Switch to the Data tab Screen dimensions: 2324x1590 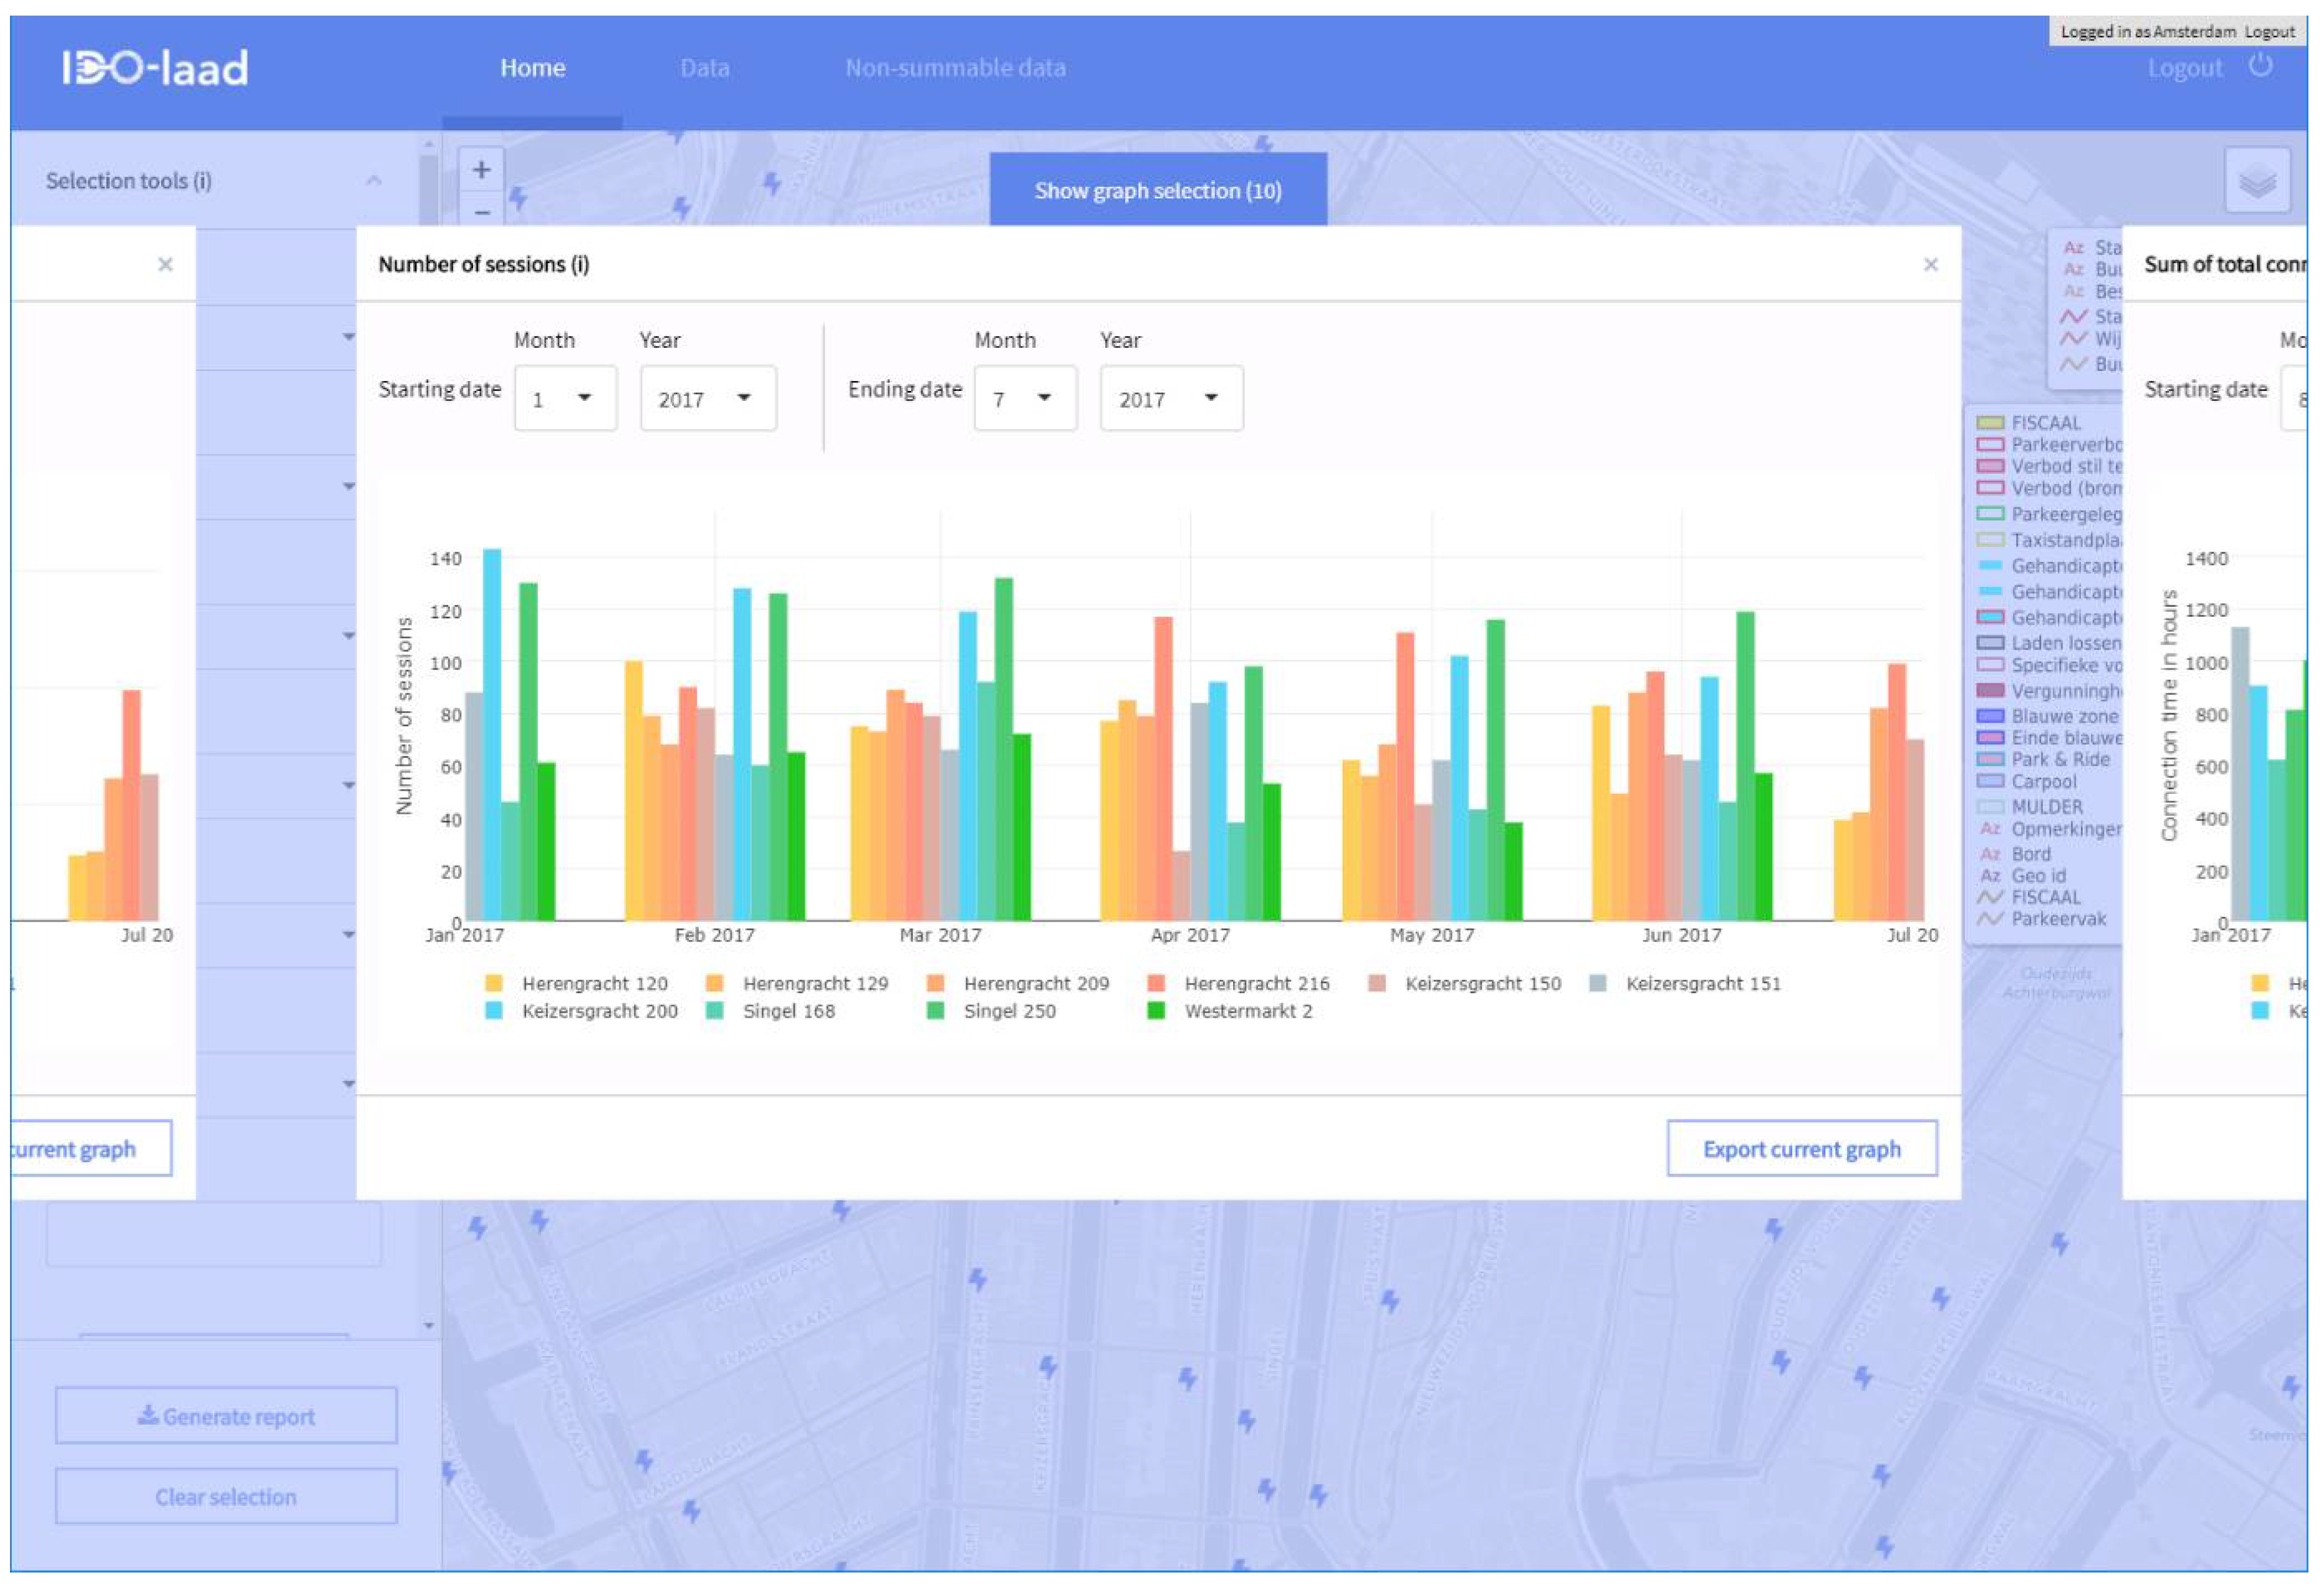(x=704, y=68)
